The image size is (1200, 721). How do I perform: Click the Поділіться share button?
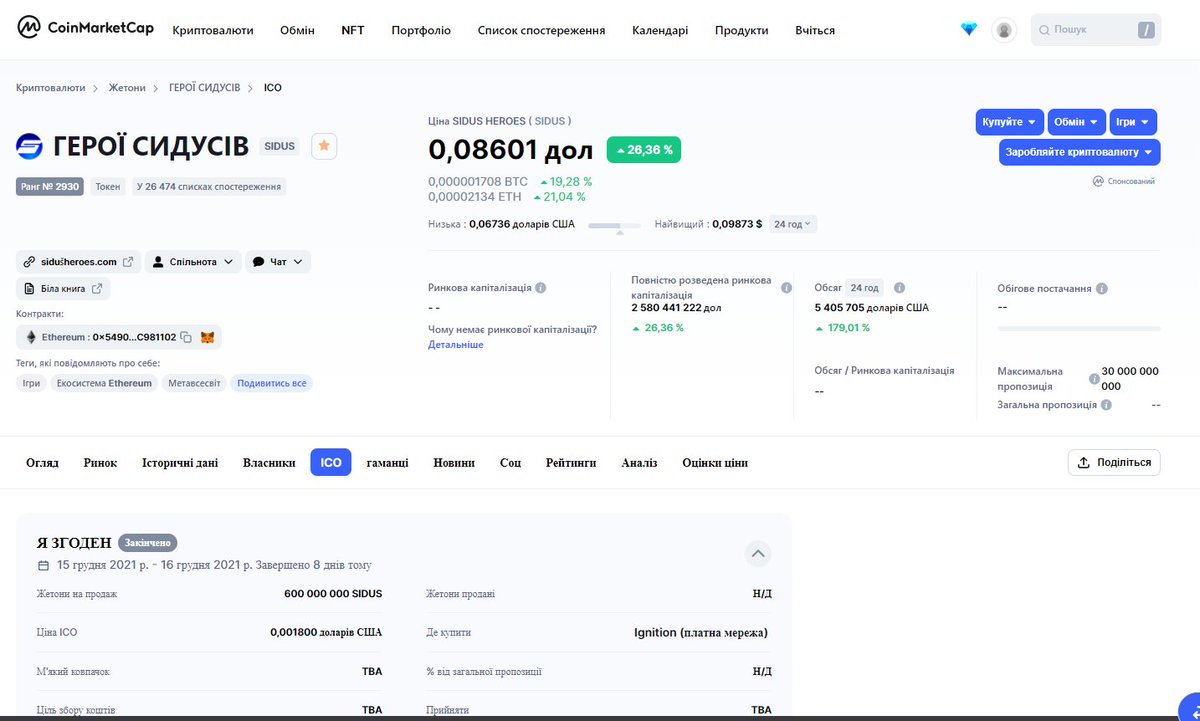(1115, 462)
